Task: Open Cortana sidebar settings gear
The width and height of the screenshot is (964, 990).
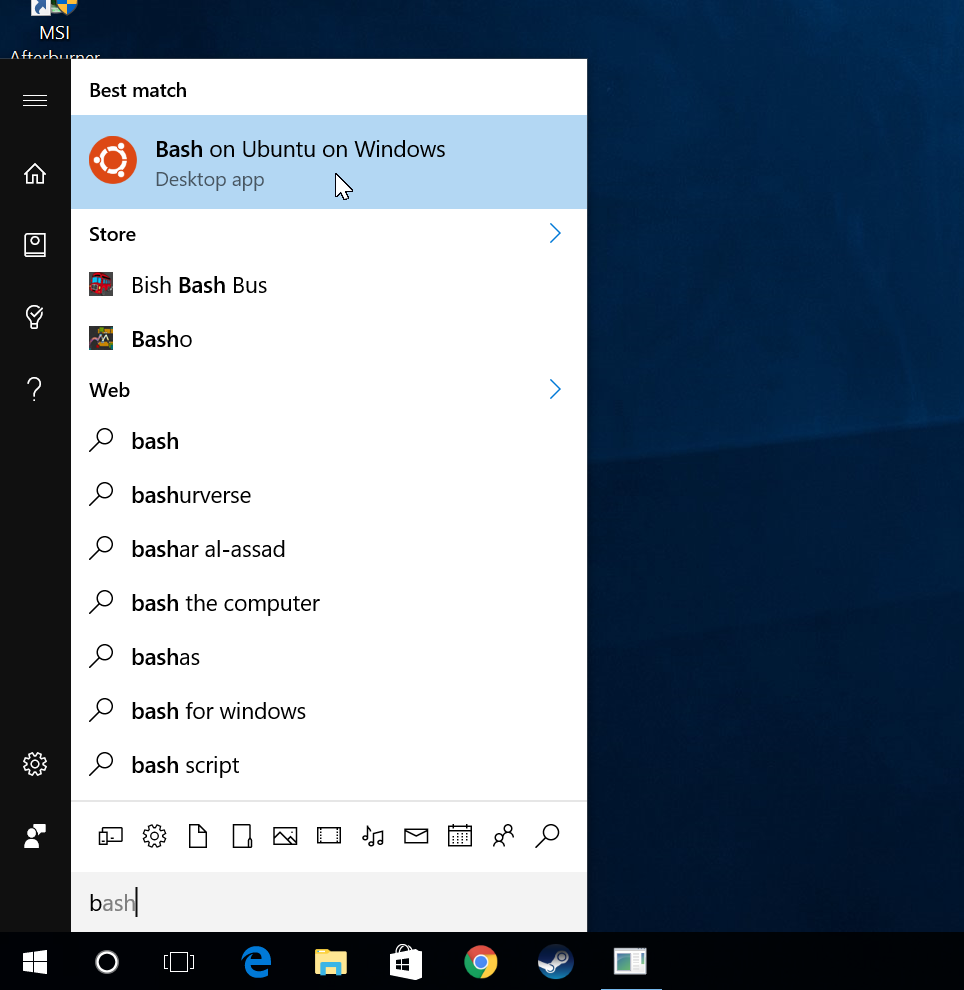Action: (35, 764)
